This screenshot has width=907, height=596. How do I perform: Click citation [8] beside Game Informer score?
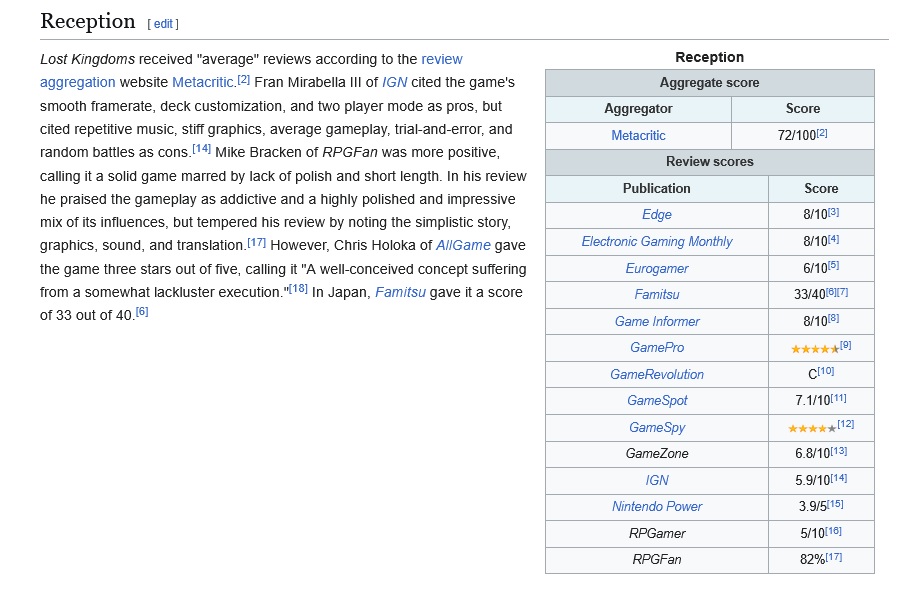(x=833, y=318)
